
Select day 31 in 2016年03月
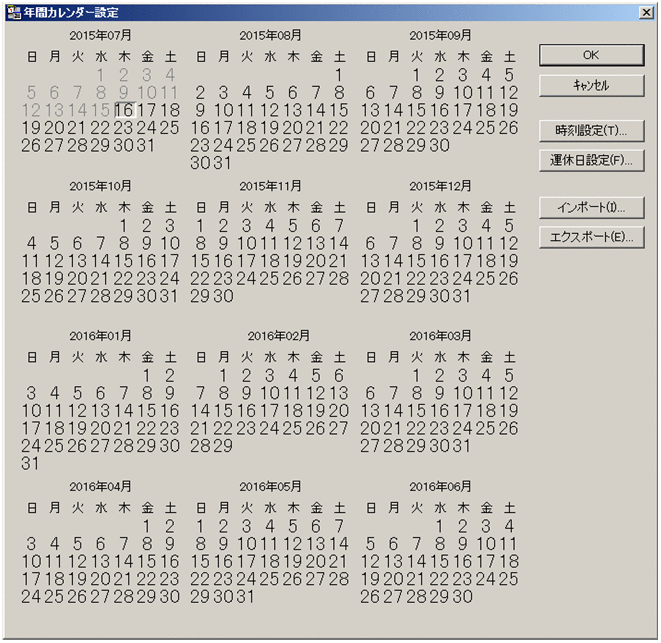tap(462, 446)
